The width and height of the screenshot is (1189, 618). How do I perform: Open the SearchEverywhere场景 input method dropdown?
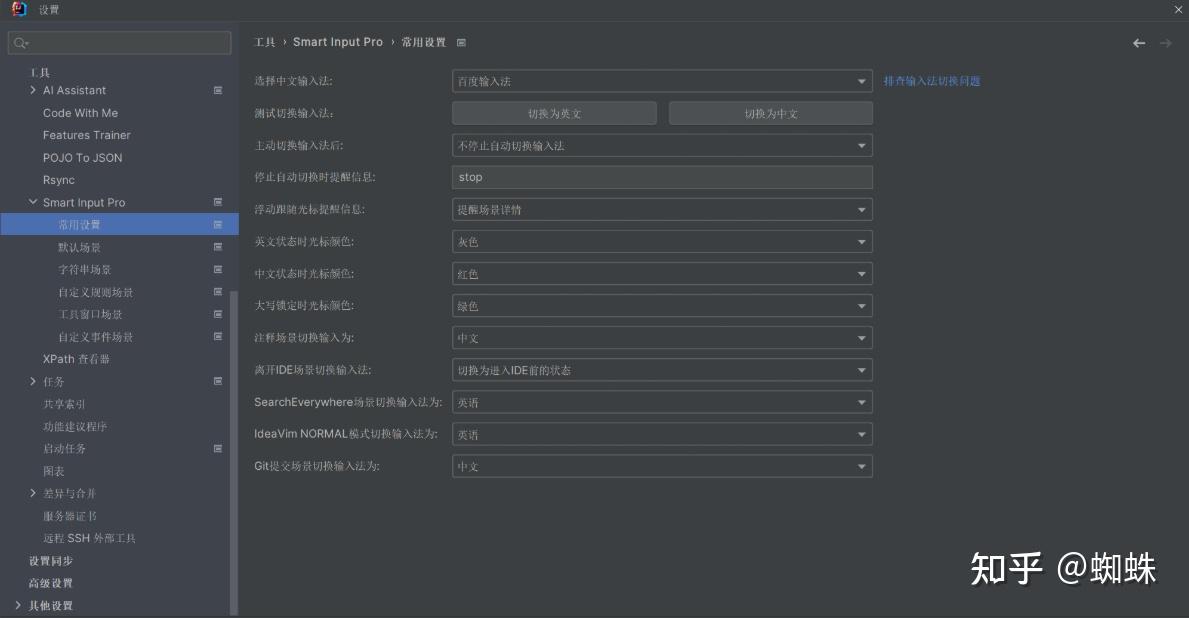click(x=662, y=402)
